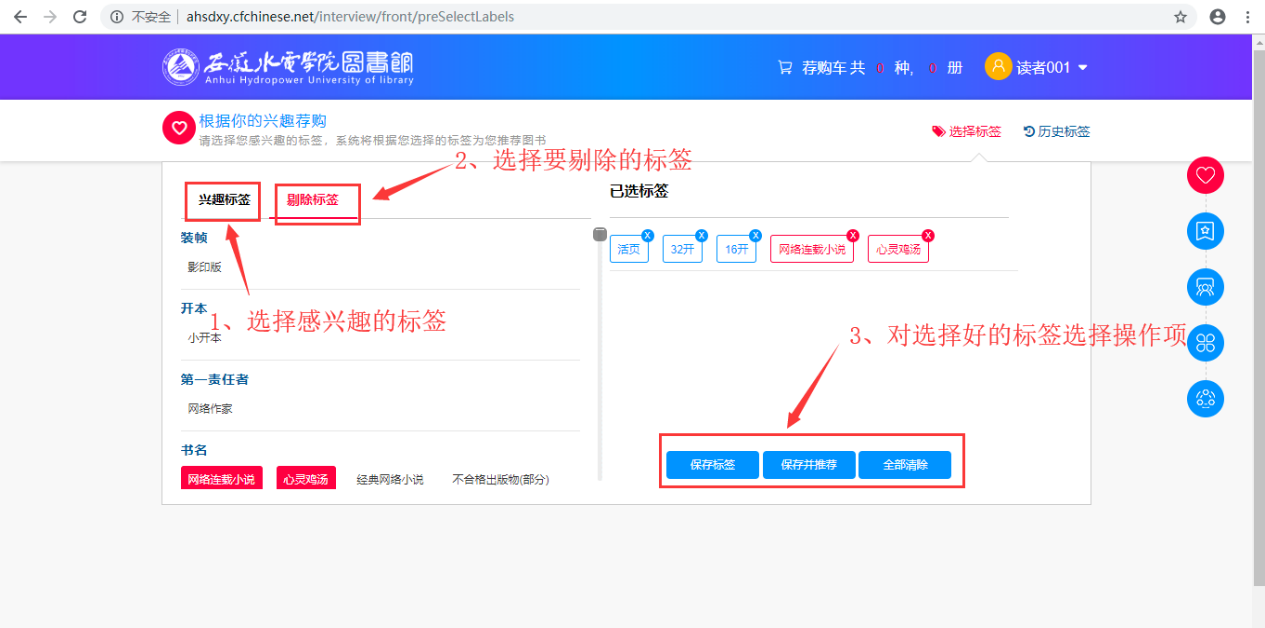Click the red heart floating sidebar icon
Screen dimensions: 1265x628
(x=1205, y=176)
